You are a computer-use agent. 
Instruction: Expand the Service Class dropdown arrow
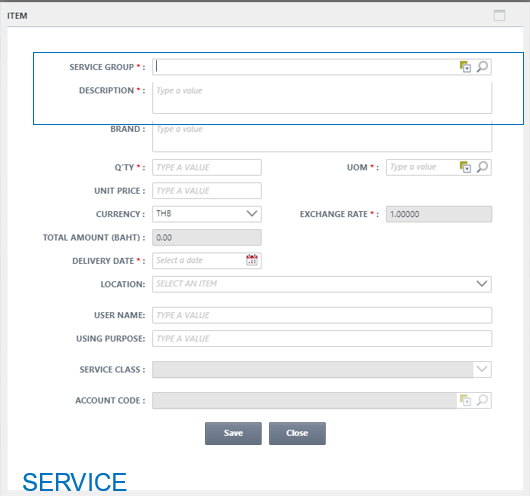click(x=482, y=369)
